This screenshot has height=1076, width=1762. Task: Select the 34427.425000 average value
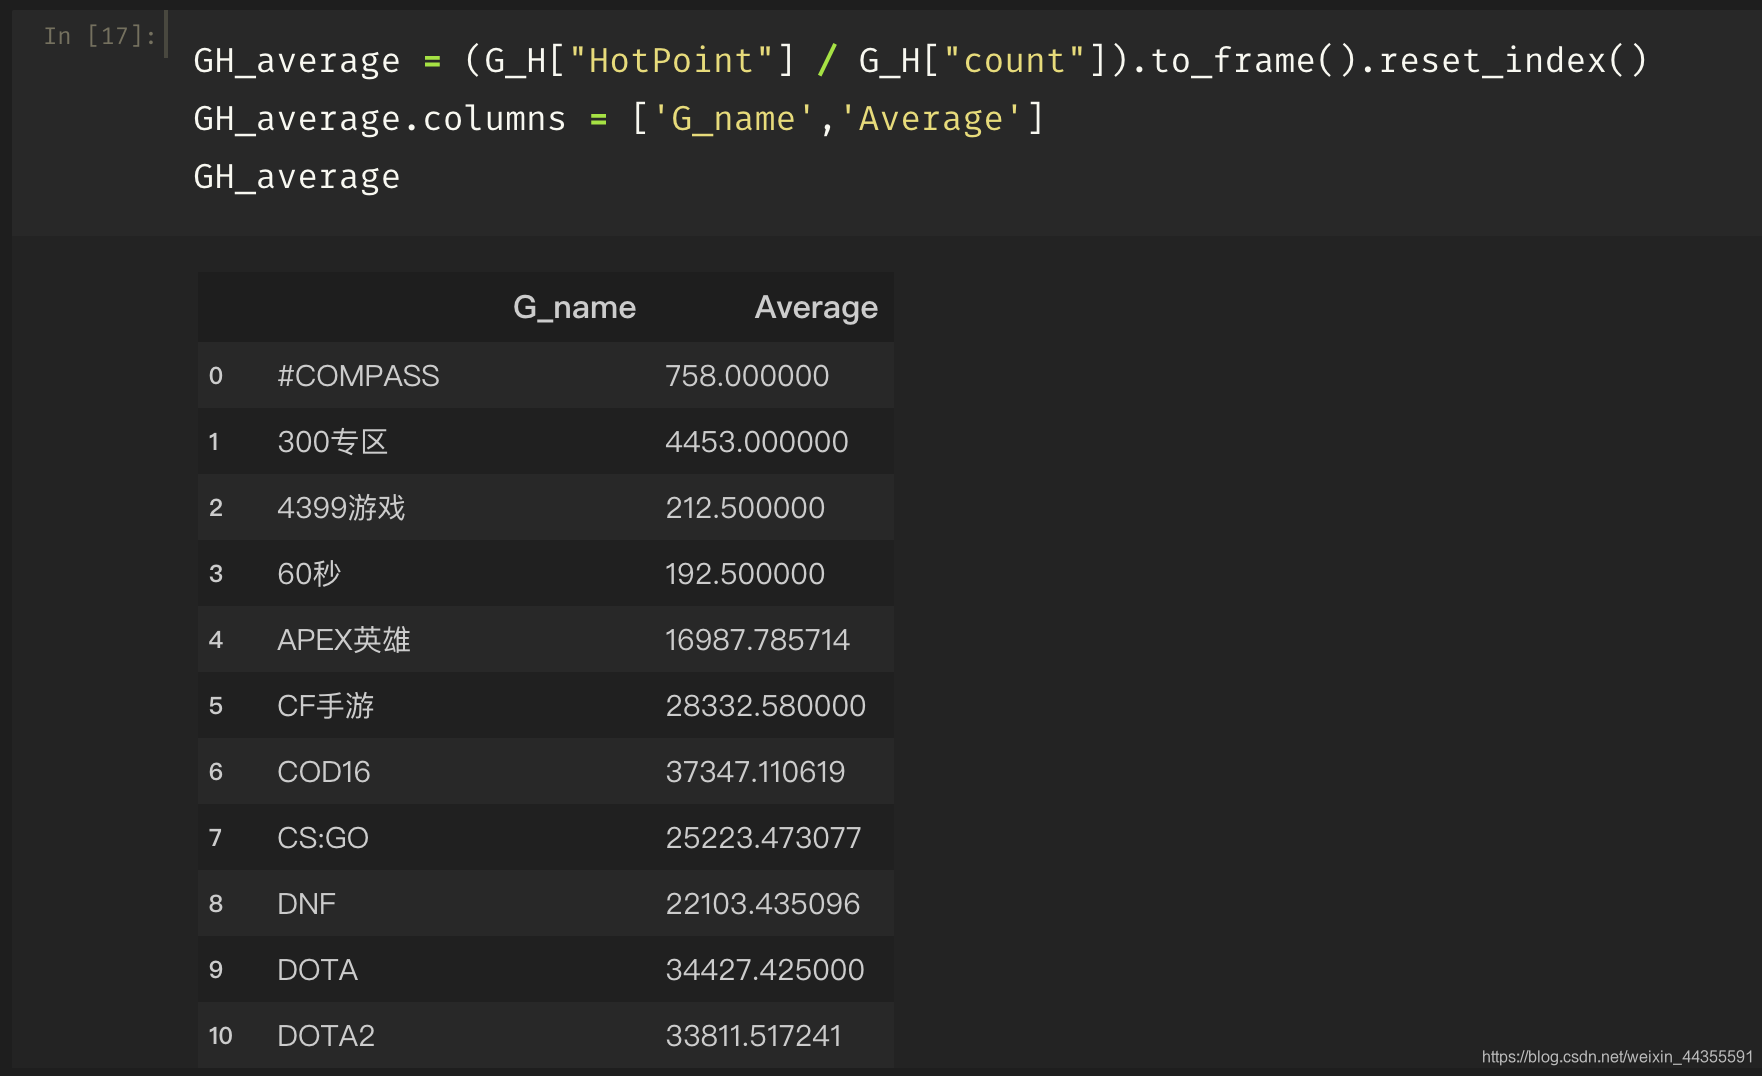(765, 970)
